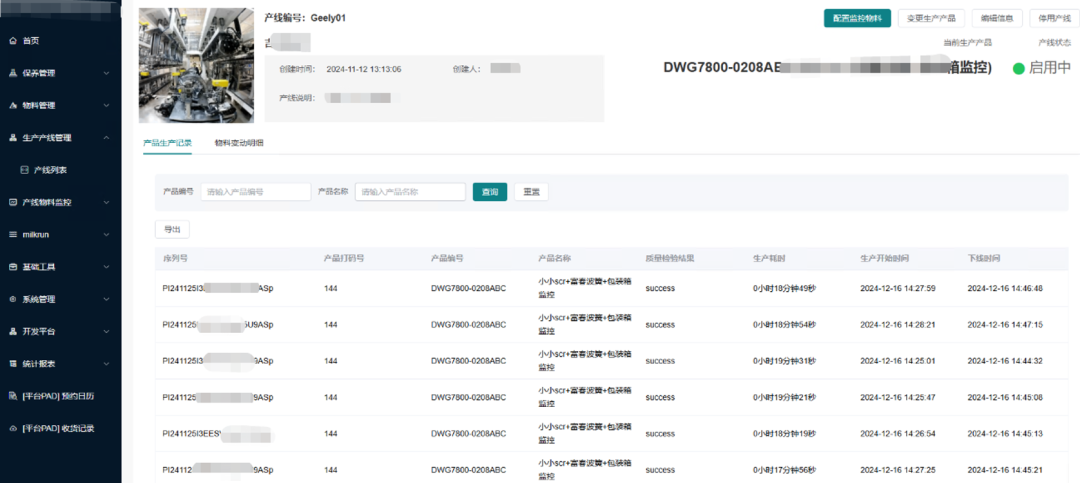Click success result in 14:46:48 row
The height and width of the screenshot is (483, 1080).
point(660,288)
